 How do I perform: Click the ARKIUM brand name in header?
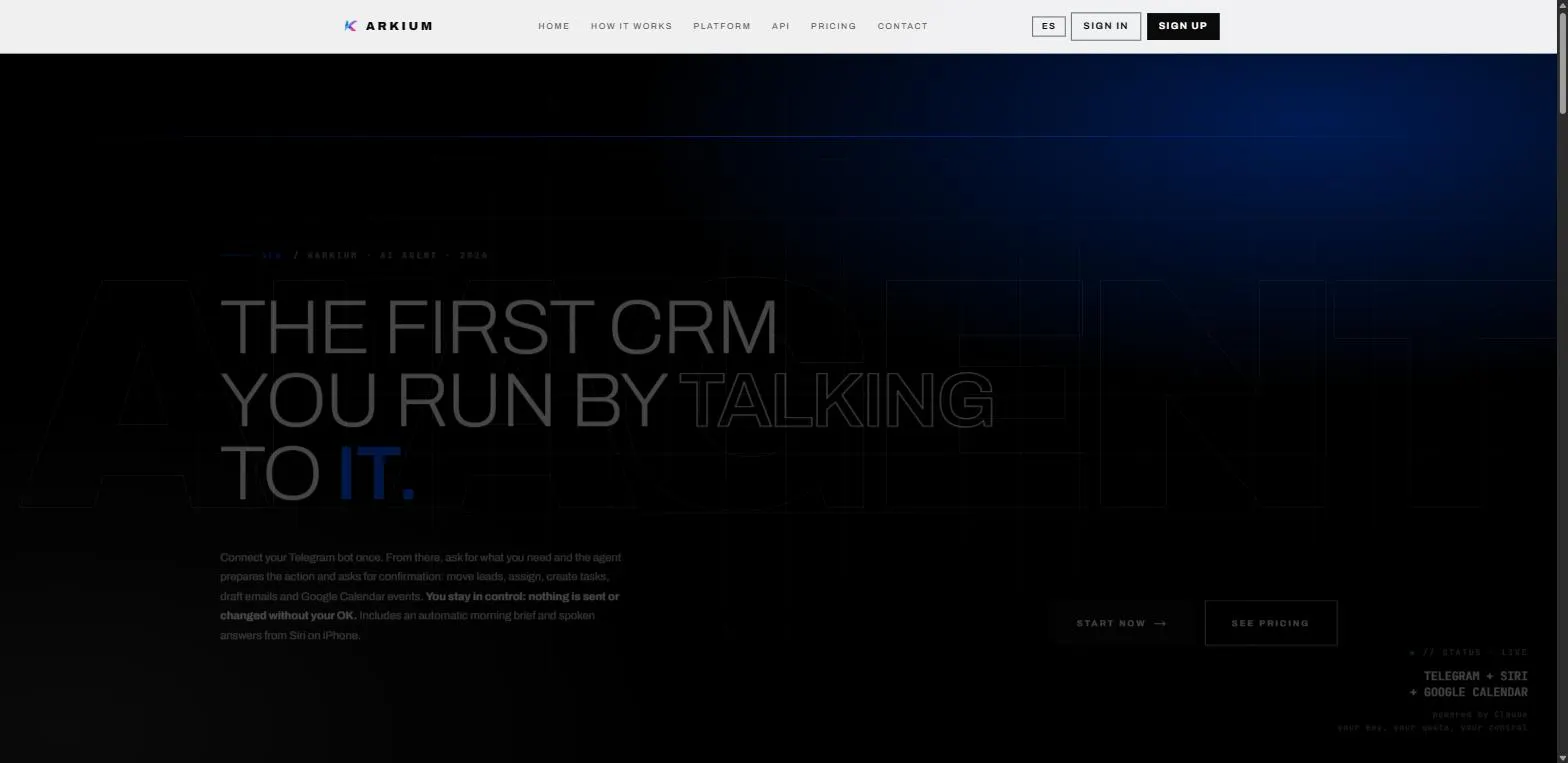click(399, 26)
